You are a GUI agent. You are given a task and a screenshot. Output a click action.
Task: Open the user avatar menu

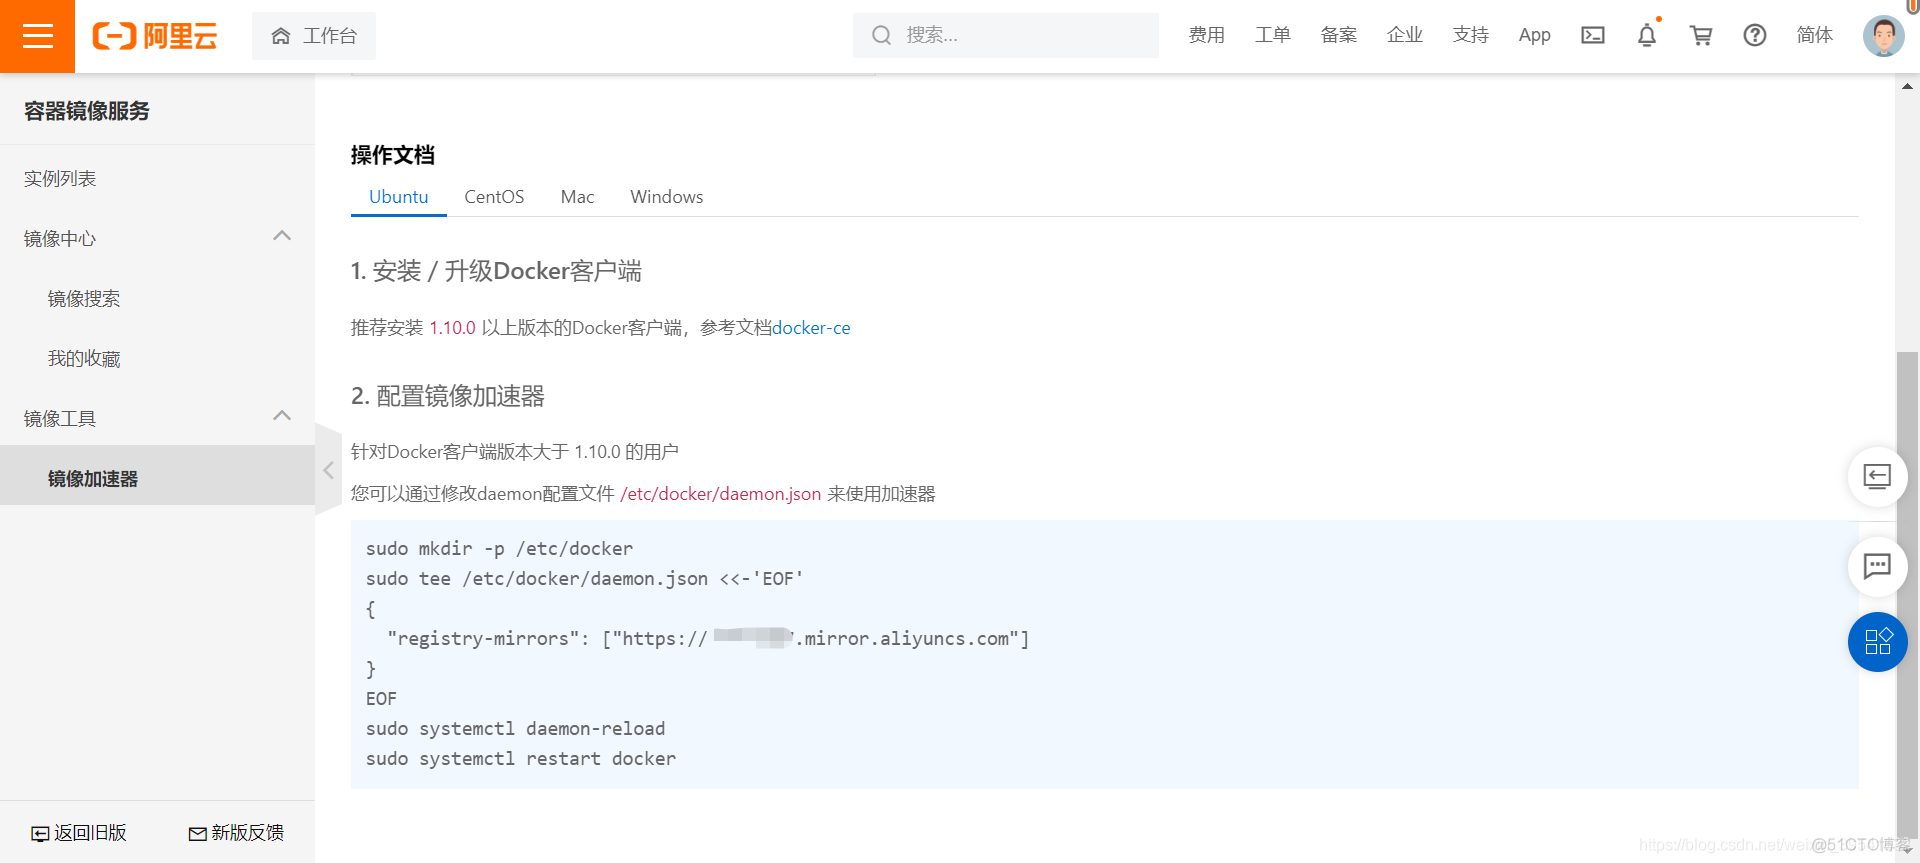point(1883,36)
